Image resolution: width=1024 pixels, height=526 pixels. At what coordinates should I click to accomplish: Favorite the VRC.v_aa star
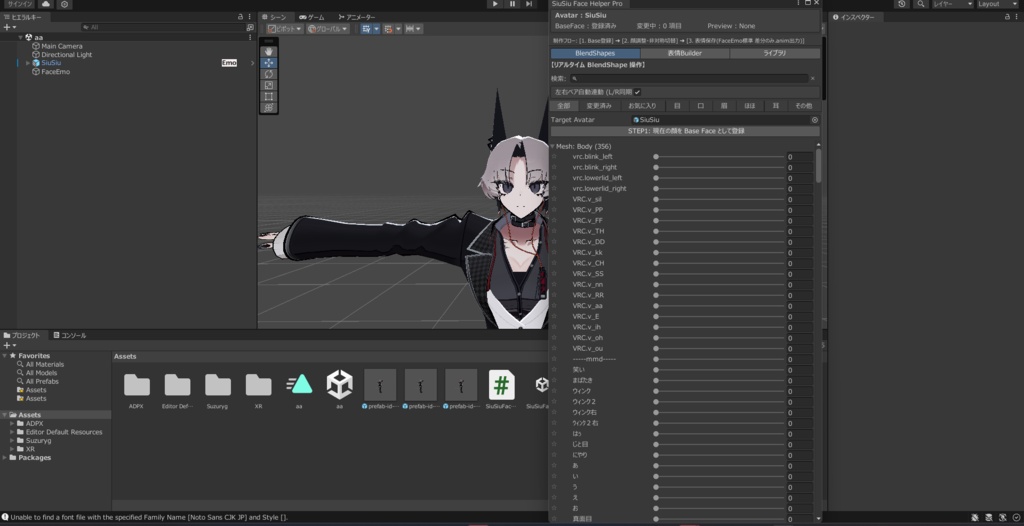[554, 306]
